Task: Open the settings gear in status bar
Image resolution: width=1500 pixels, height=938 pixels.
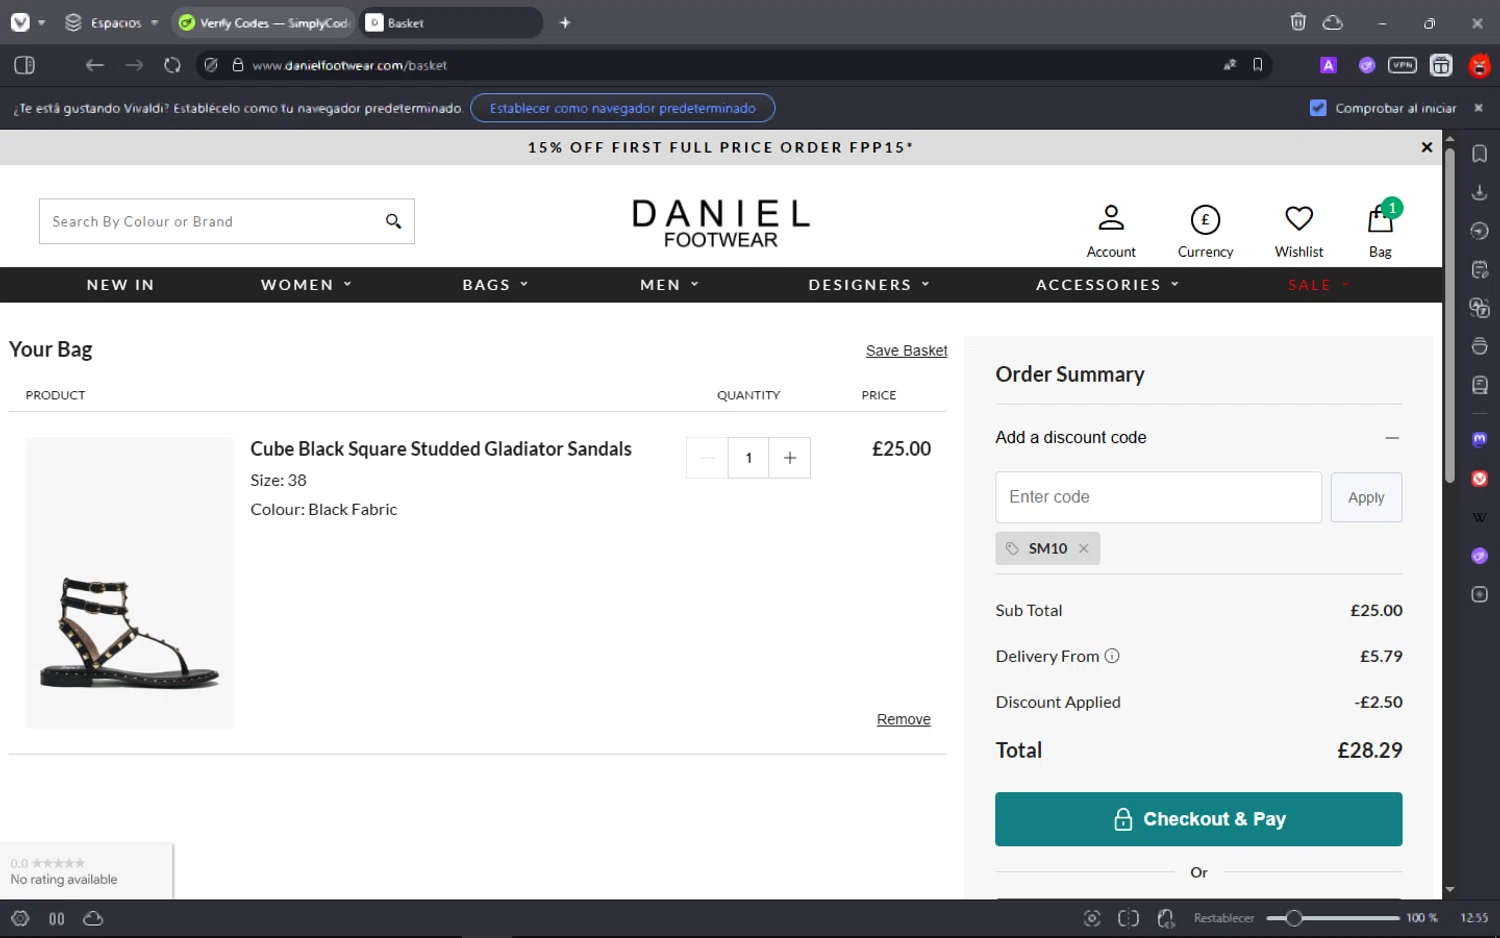Action: coord(20,918)
